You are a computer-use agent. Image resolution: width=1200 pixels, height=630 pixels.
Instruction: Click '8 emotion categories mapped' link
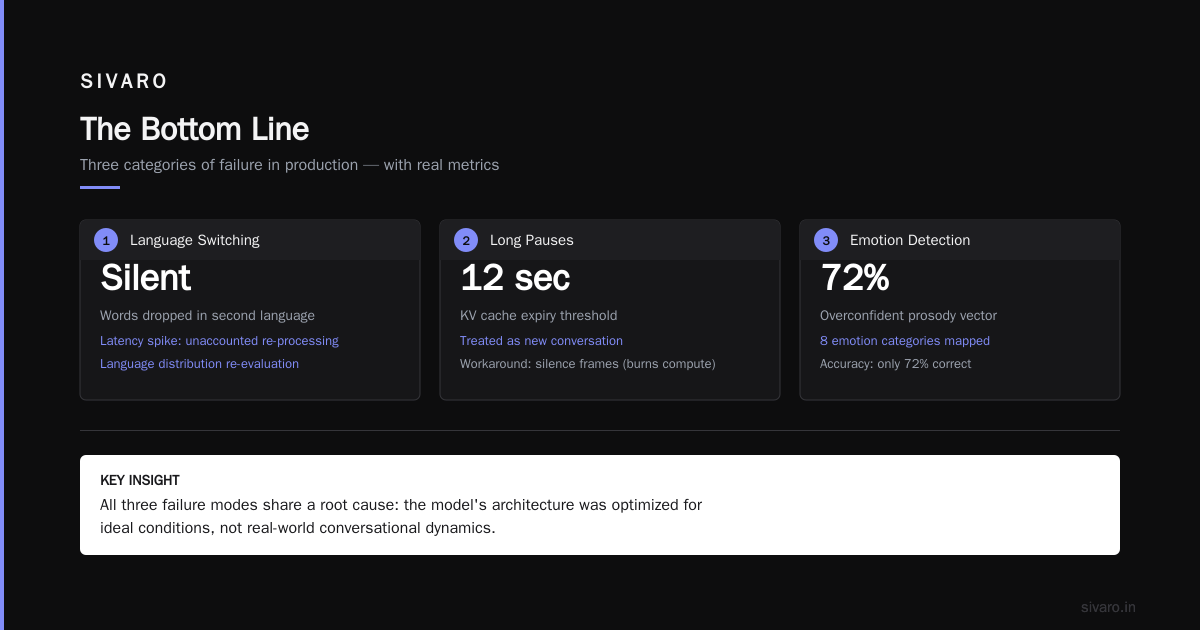[x=905, y=341]
